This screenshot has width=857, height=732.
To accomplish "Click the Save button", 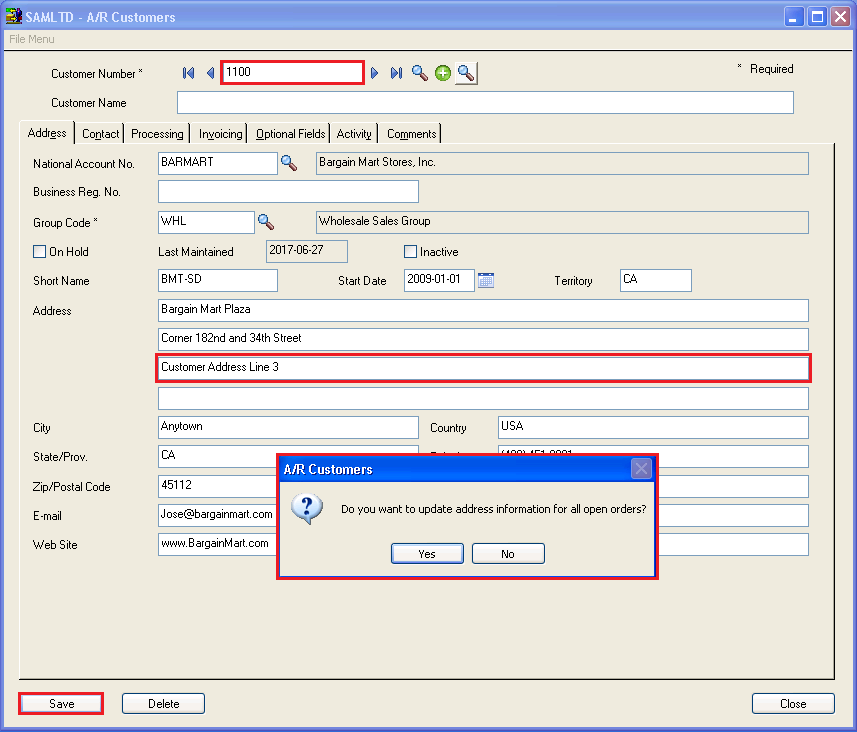I will click(x=61, y=704).
